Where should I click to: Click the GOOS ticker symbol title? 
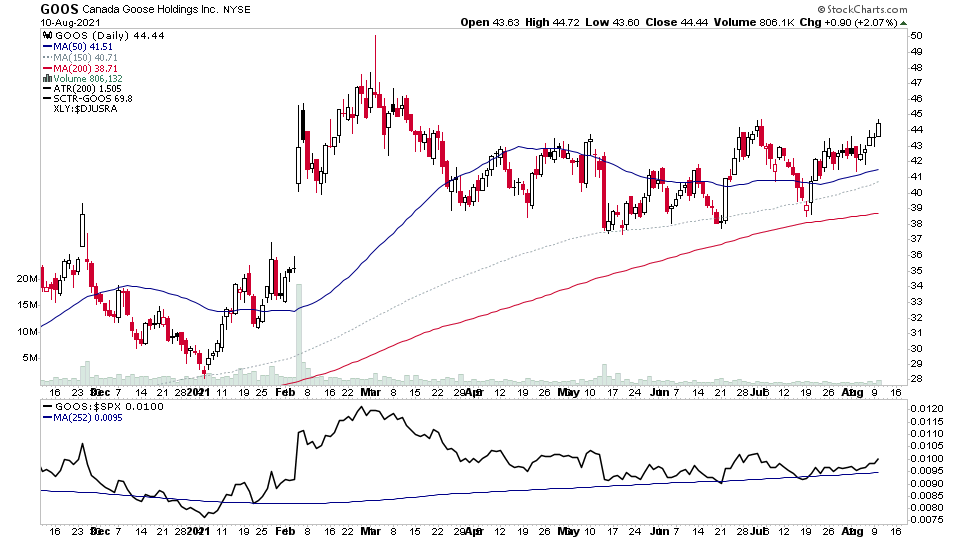tap(59, 9)
